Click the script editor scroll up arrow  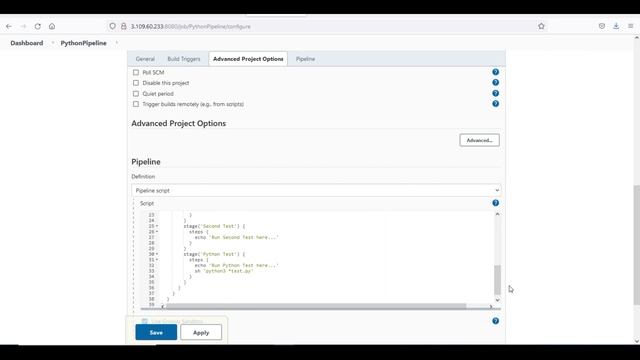(x=497, y=214)
